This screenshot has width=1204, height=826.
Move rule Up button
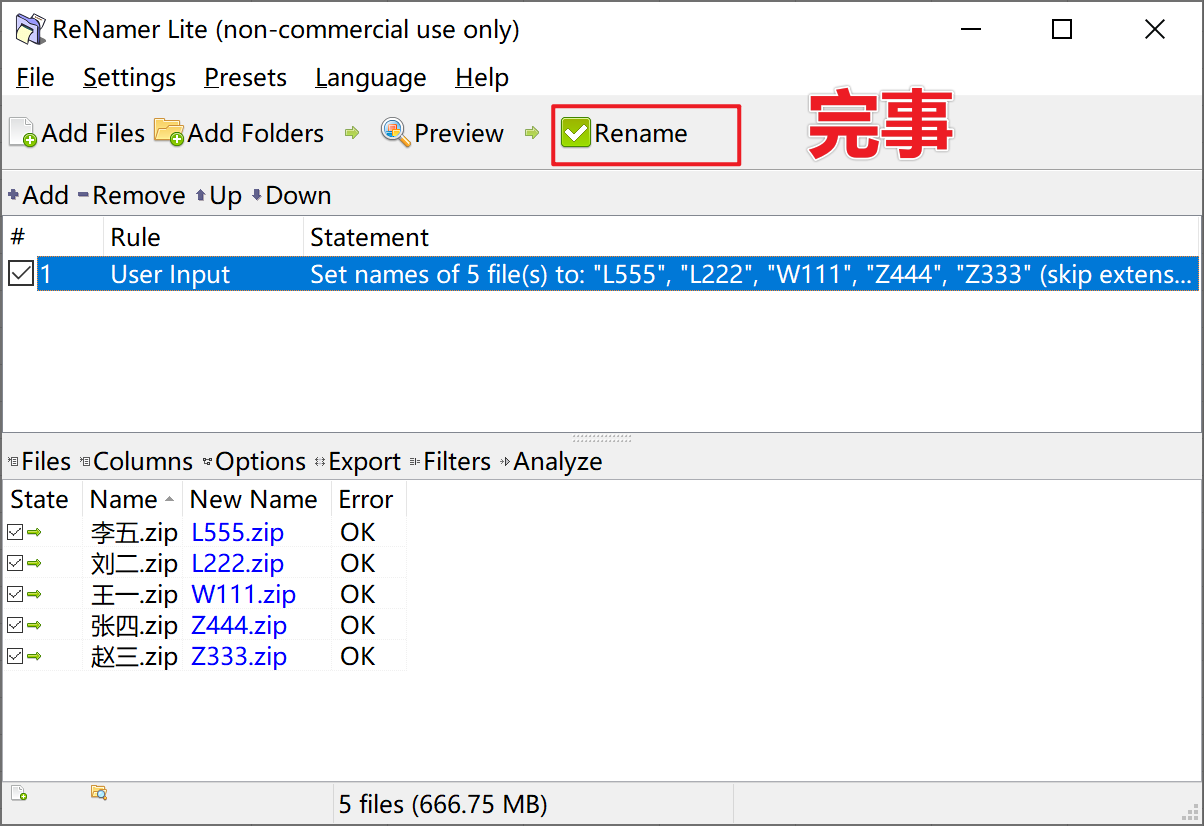click(219, 195)
